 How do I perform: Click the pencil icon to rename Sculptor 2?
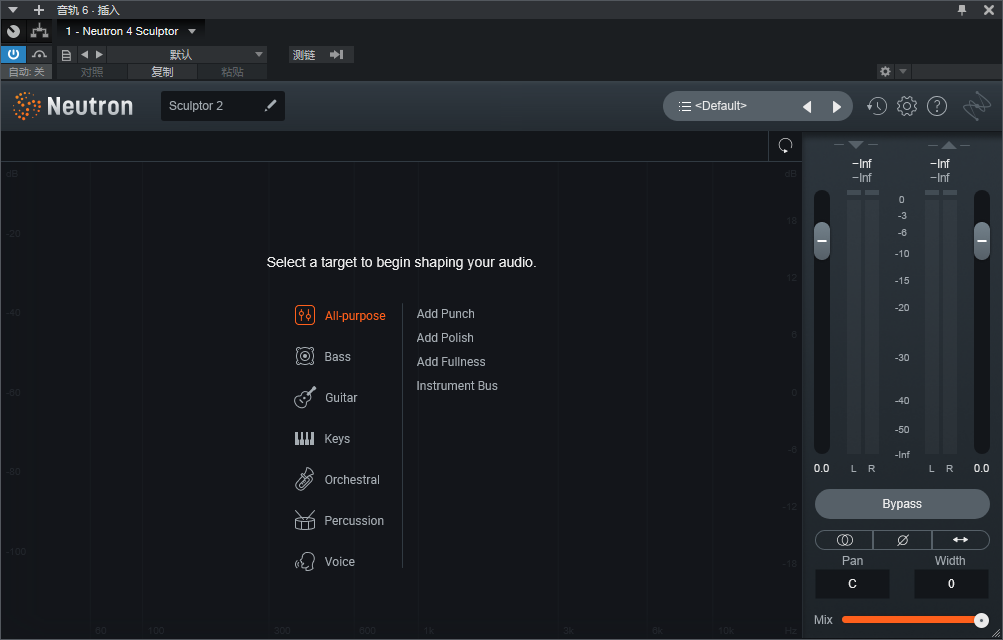[x=270, y=106]
